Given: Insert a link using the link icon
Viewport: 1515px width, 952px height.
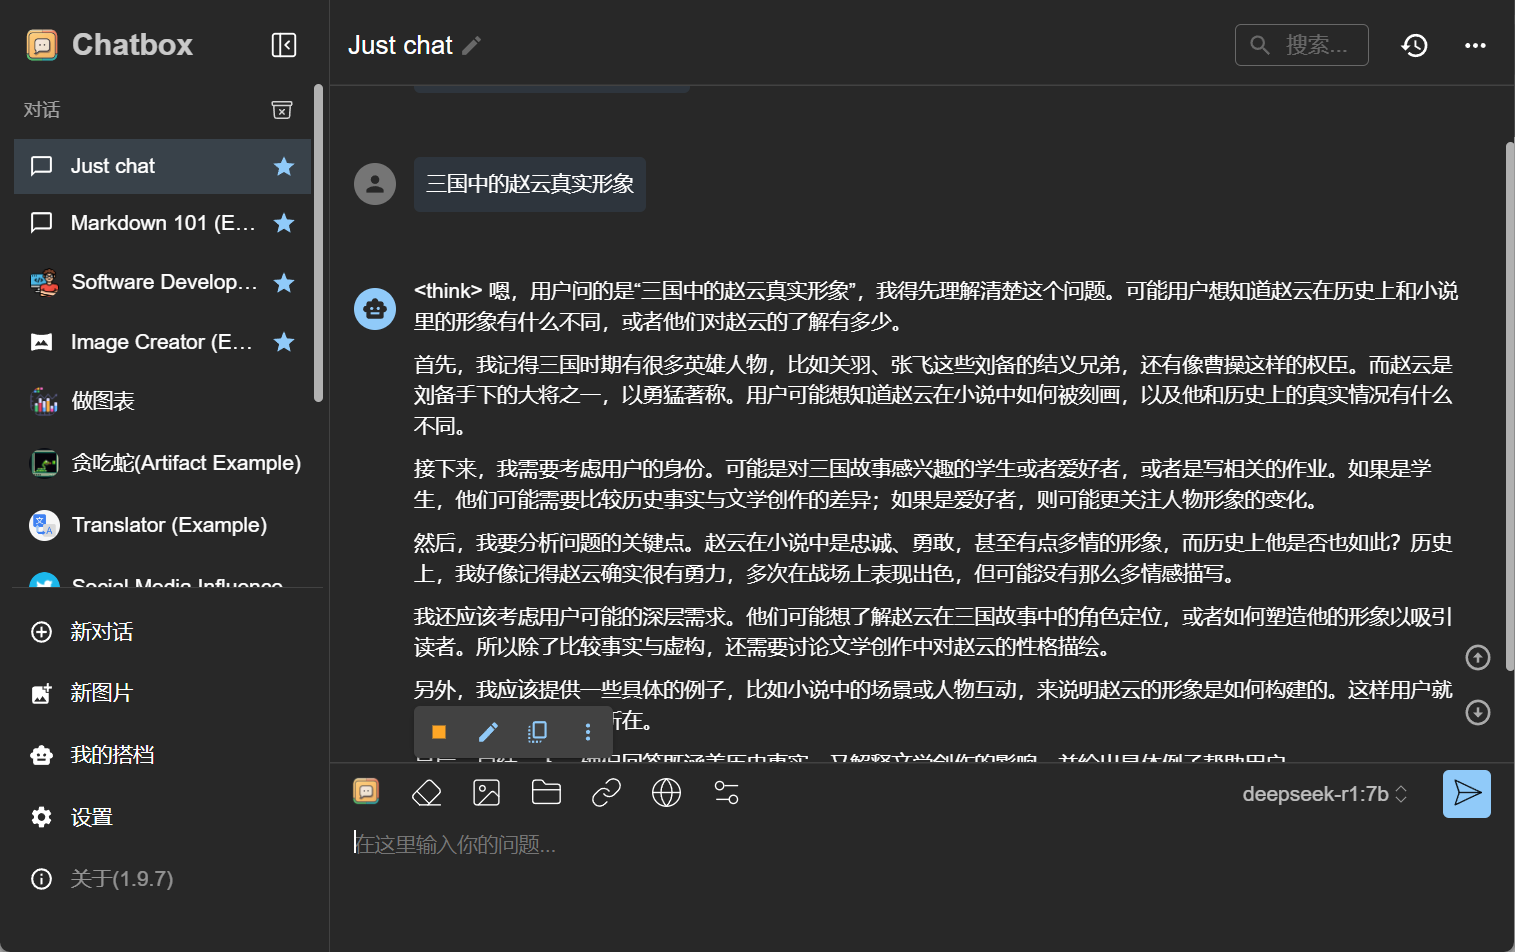Looking at the screenshot, I should click(x=606, y=792).
